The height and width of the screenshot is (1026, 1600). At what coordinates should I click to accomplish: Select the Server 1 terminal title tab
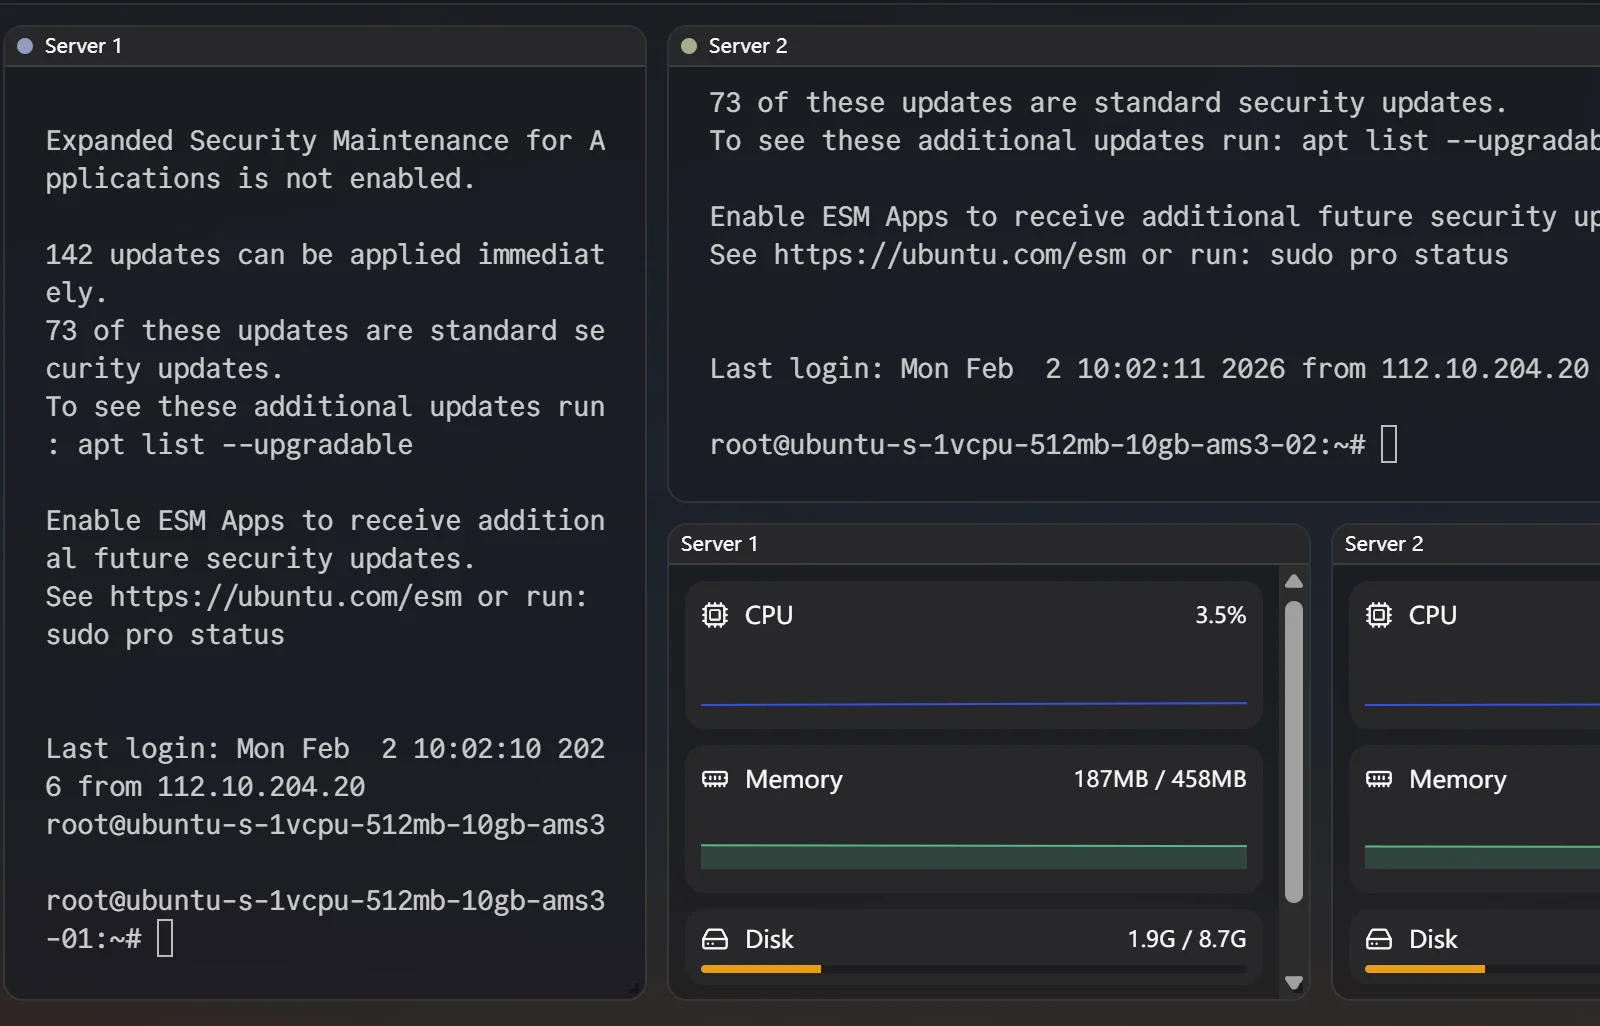[83, 46]
